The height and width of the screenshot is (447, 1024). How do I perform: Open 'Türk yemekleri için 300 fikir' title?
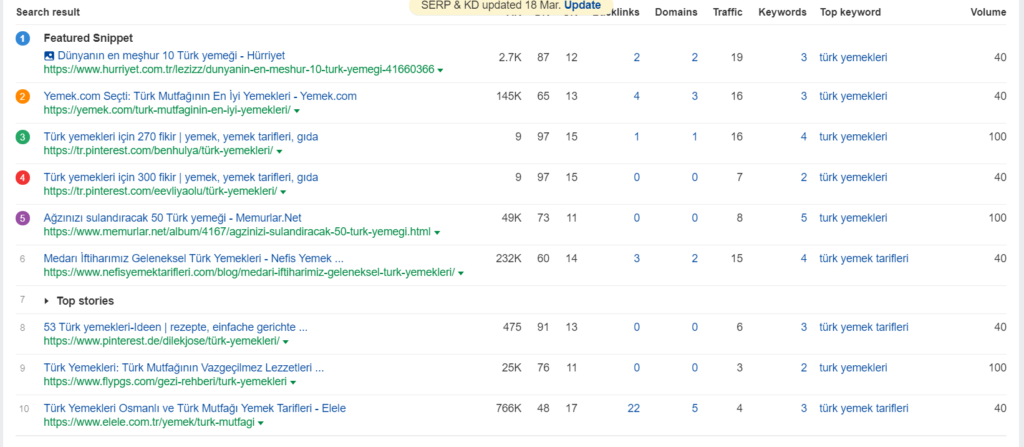181,178
